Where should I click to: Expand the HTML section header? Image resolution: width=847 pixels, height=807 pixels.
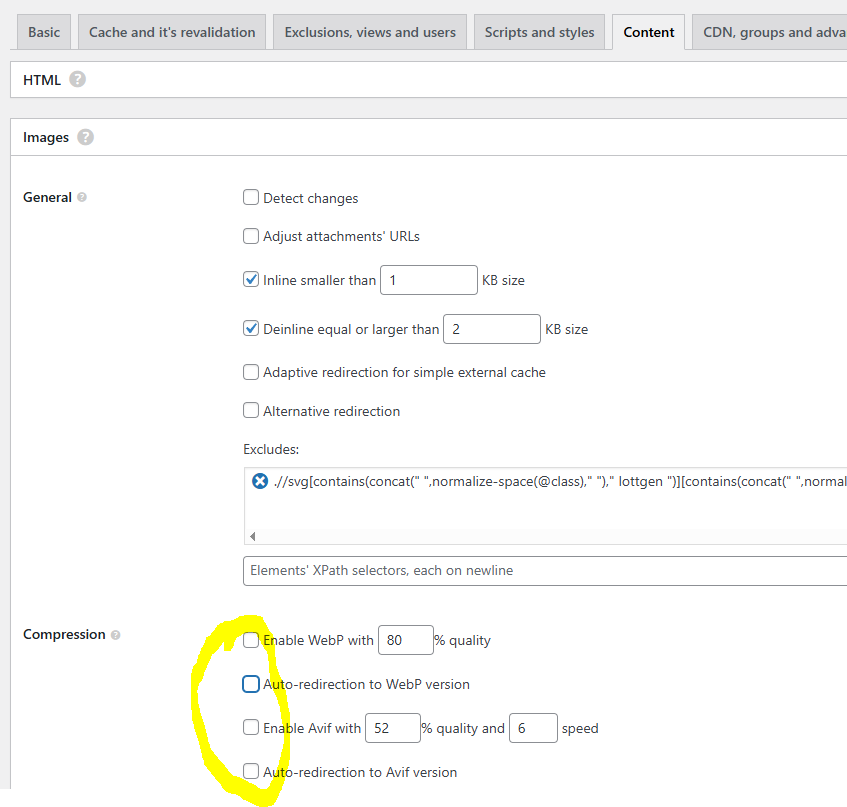(x=42, y=80)
